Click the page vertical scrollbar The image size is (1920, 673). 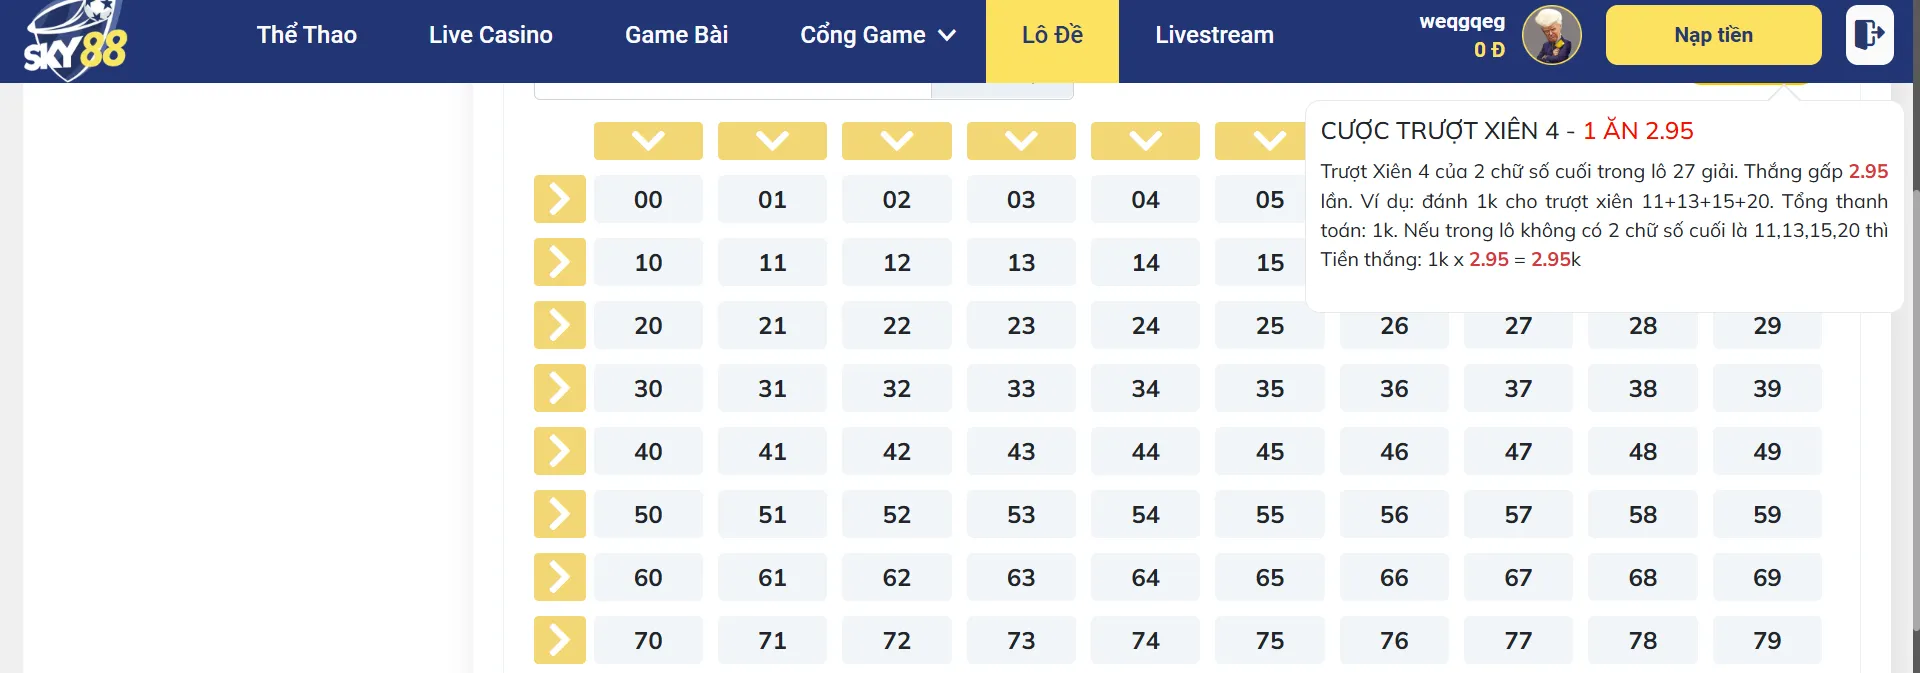point(1914,400)
